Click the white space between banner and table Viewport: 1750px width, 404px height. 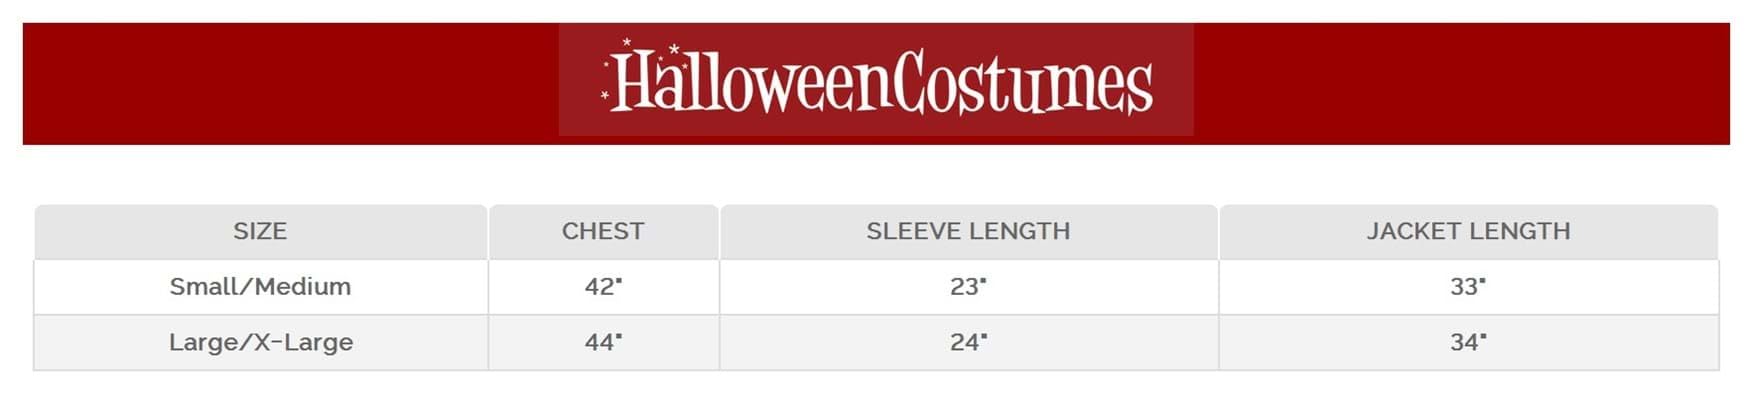(x=875, y=175)
